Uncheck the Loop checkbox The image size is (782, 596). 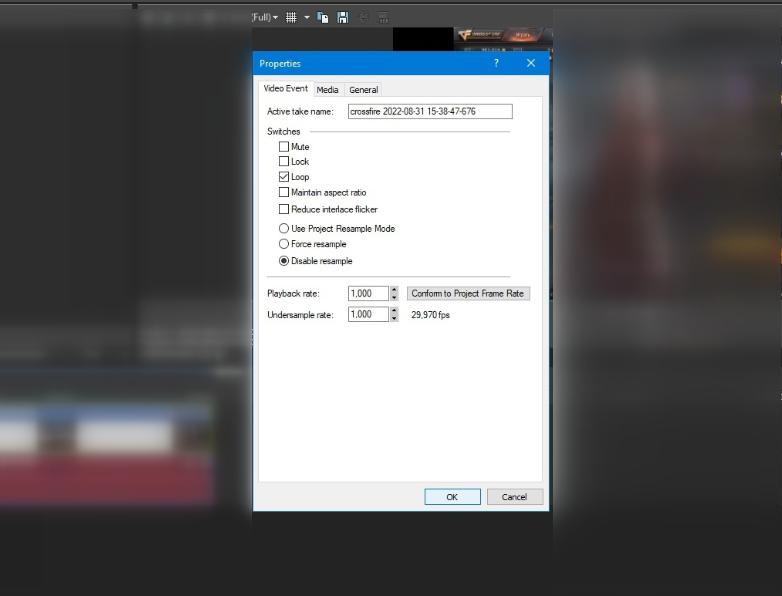284,177
